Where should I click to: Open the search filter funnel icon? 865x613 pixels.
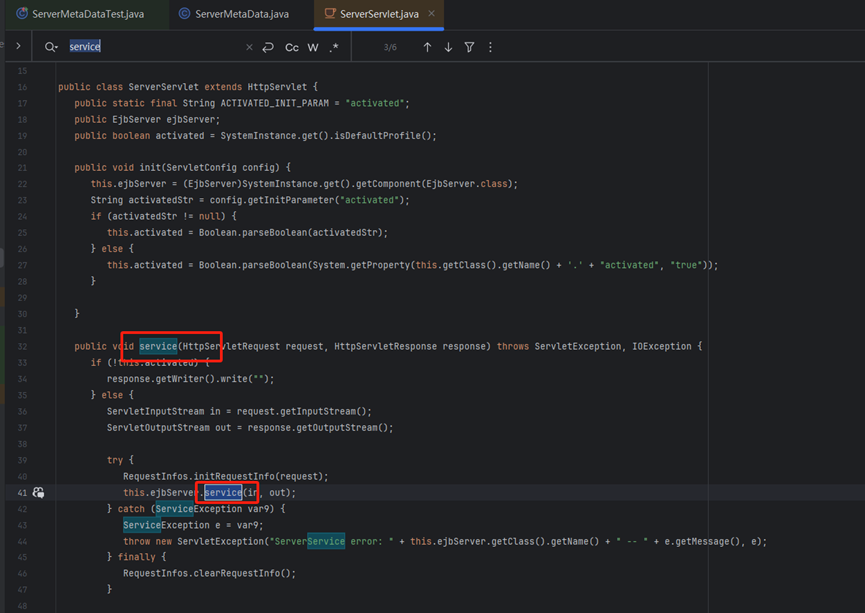point(469,47)
